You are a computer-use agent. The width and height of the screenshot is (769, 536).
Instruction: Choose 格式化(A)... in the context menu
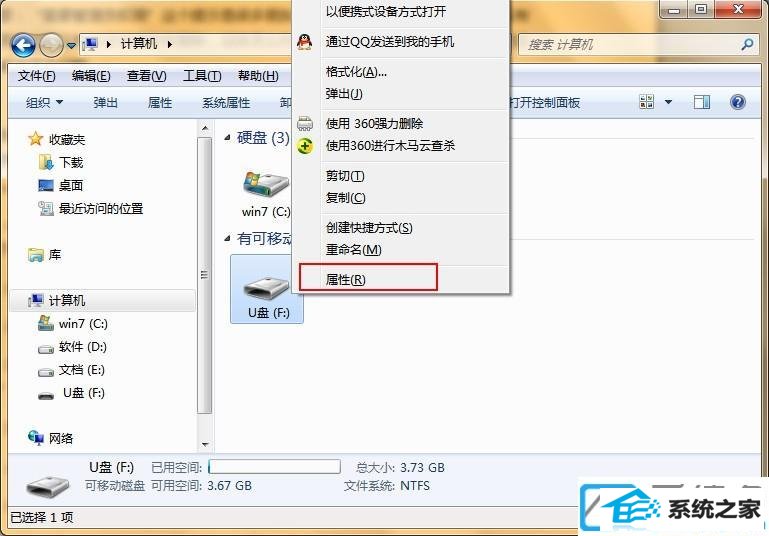click(x=356, y=72)
